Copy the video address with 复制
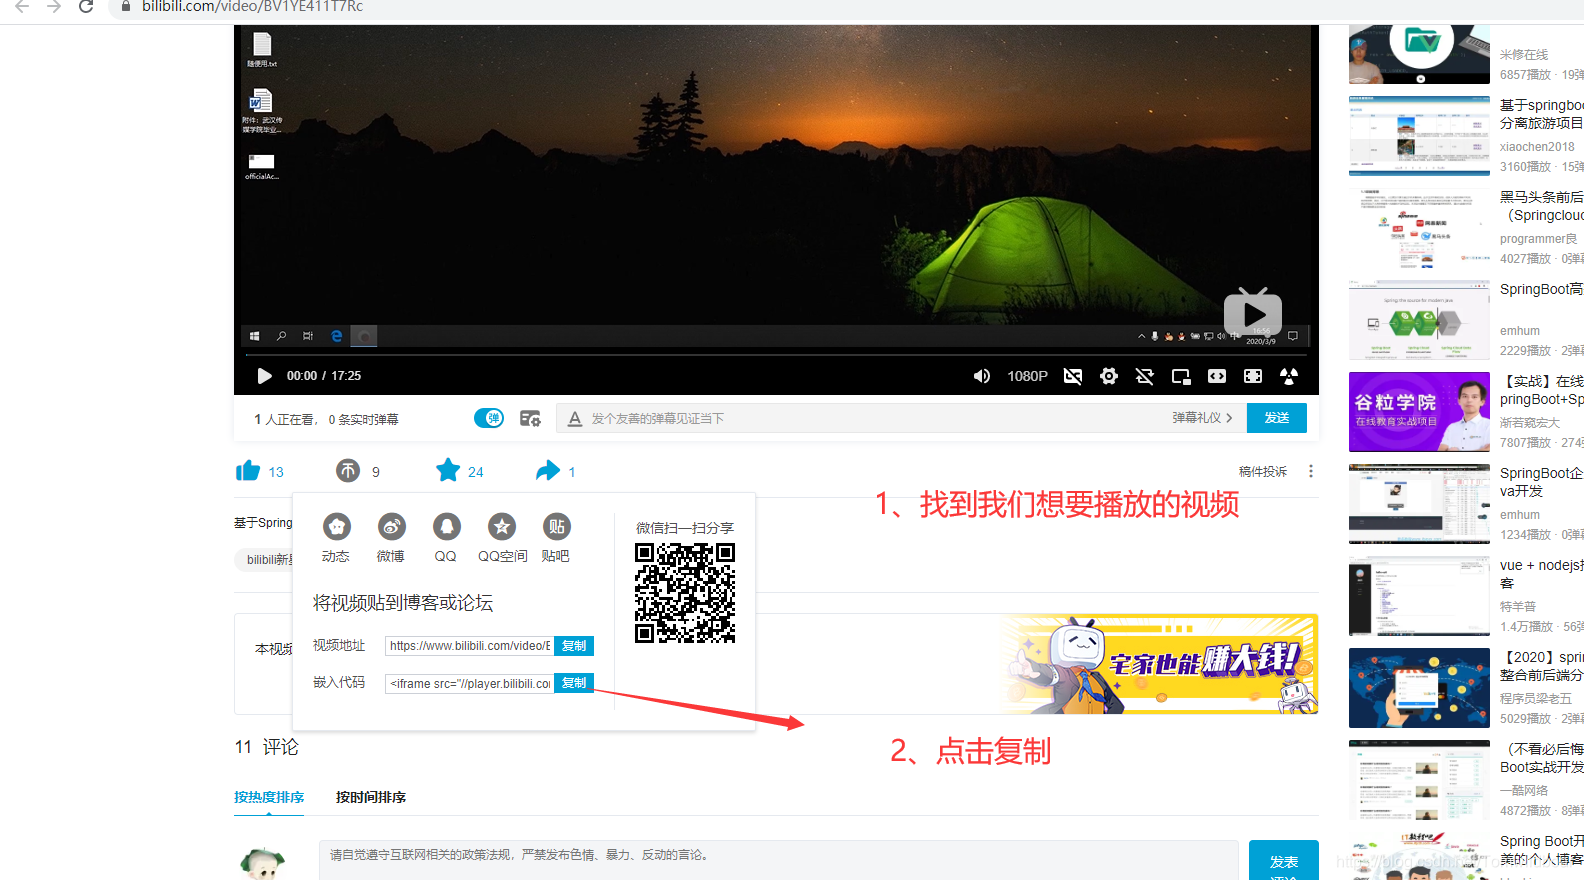Image resolution: width=1584 pixels, height=880 pixels. coord(574,646)
